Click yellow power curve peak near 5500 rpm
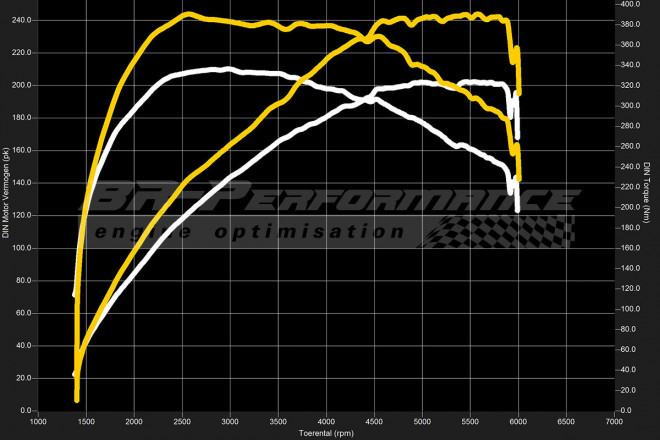 (x=470, y=15)
